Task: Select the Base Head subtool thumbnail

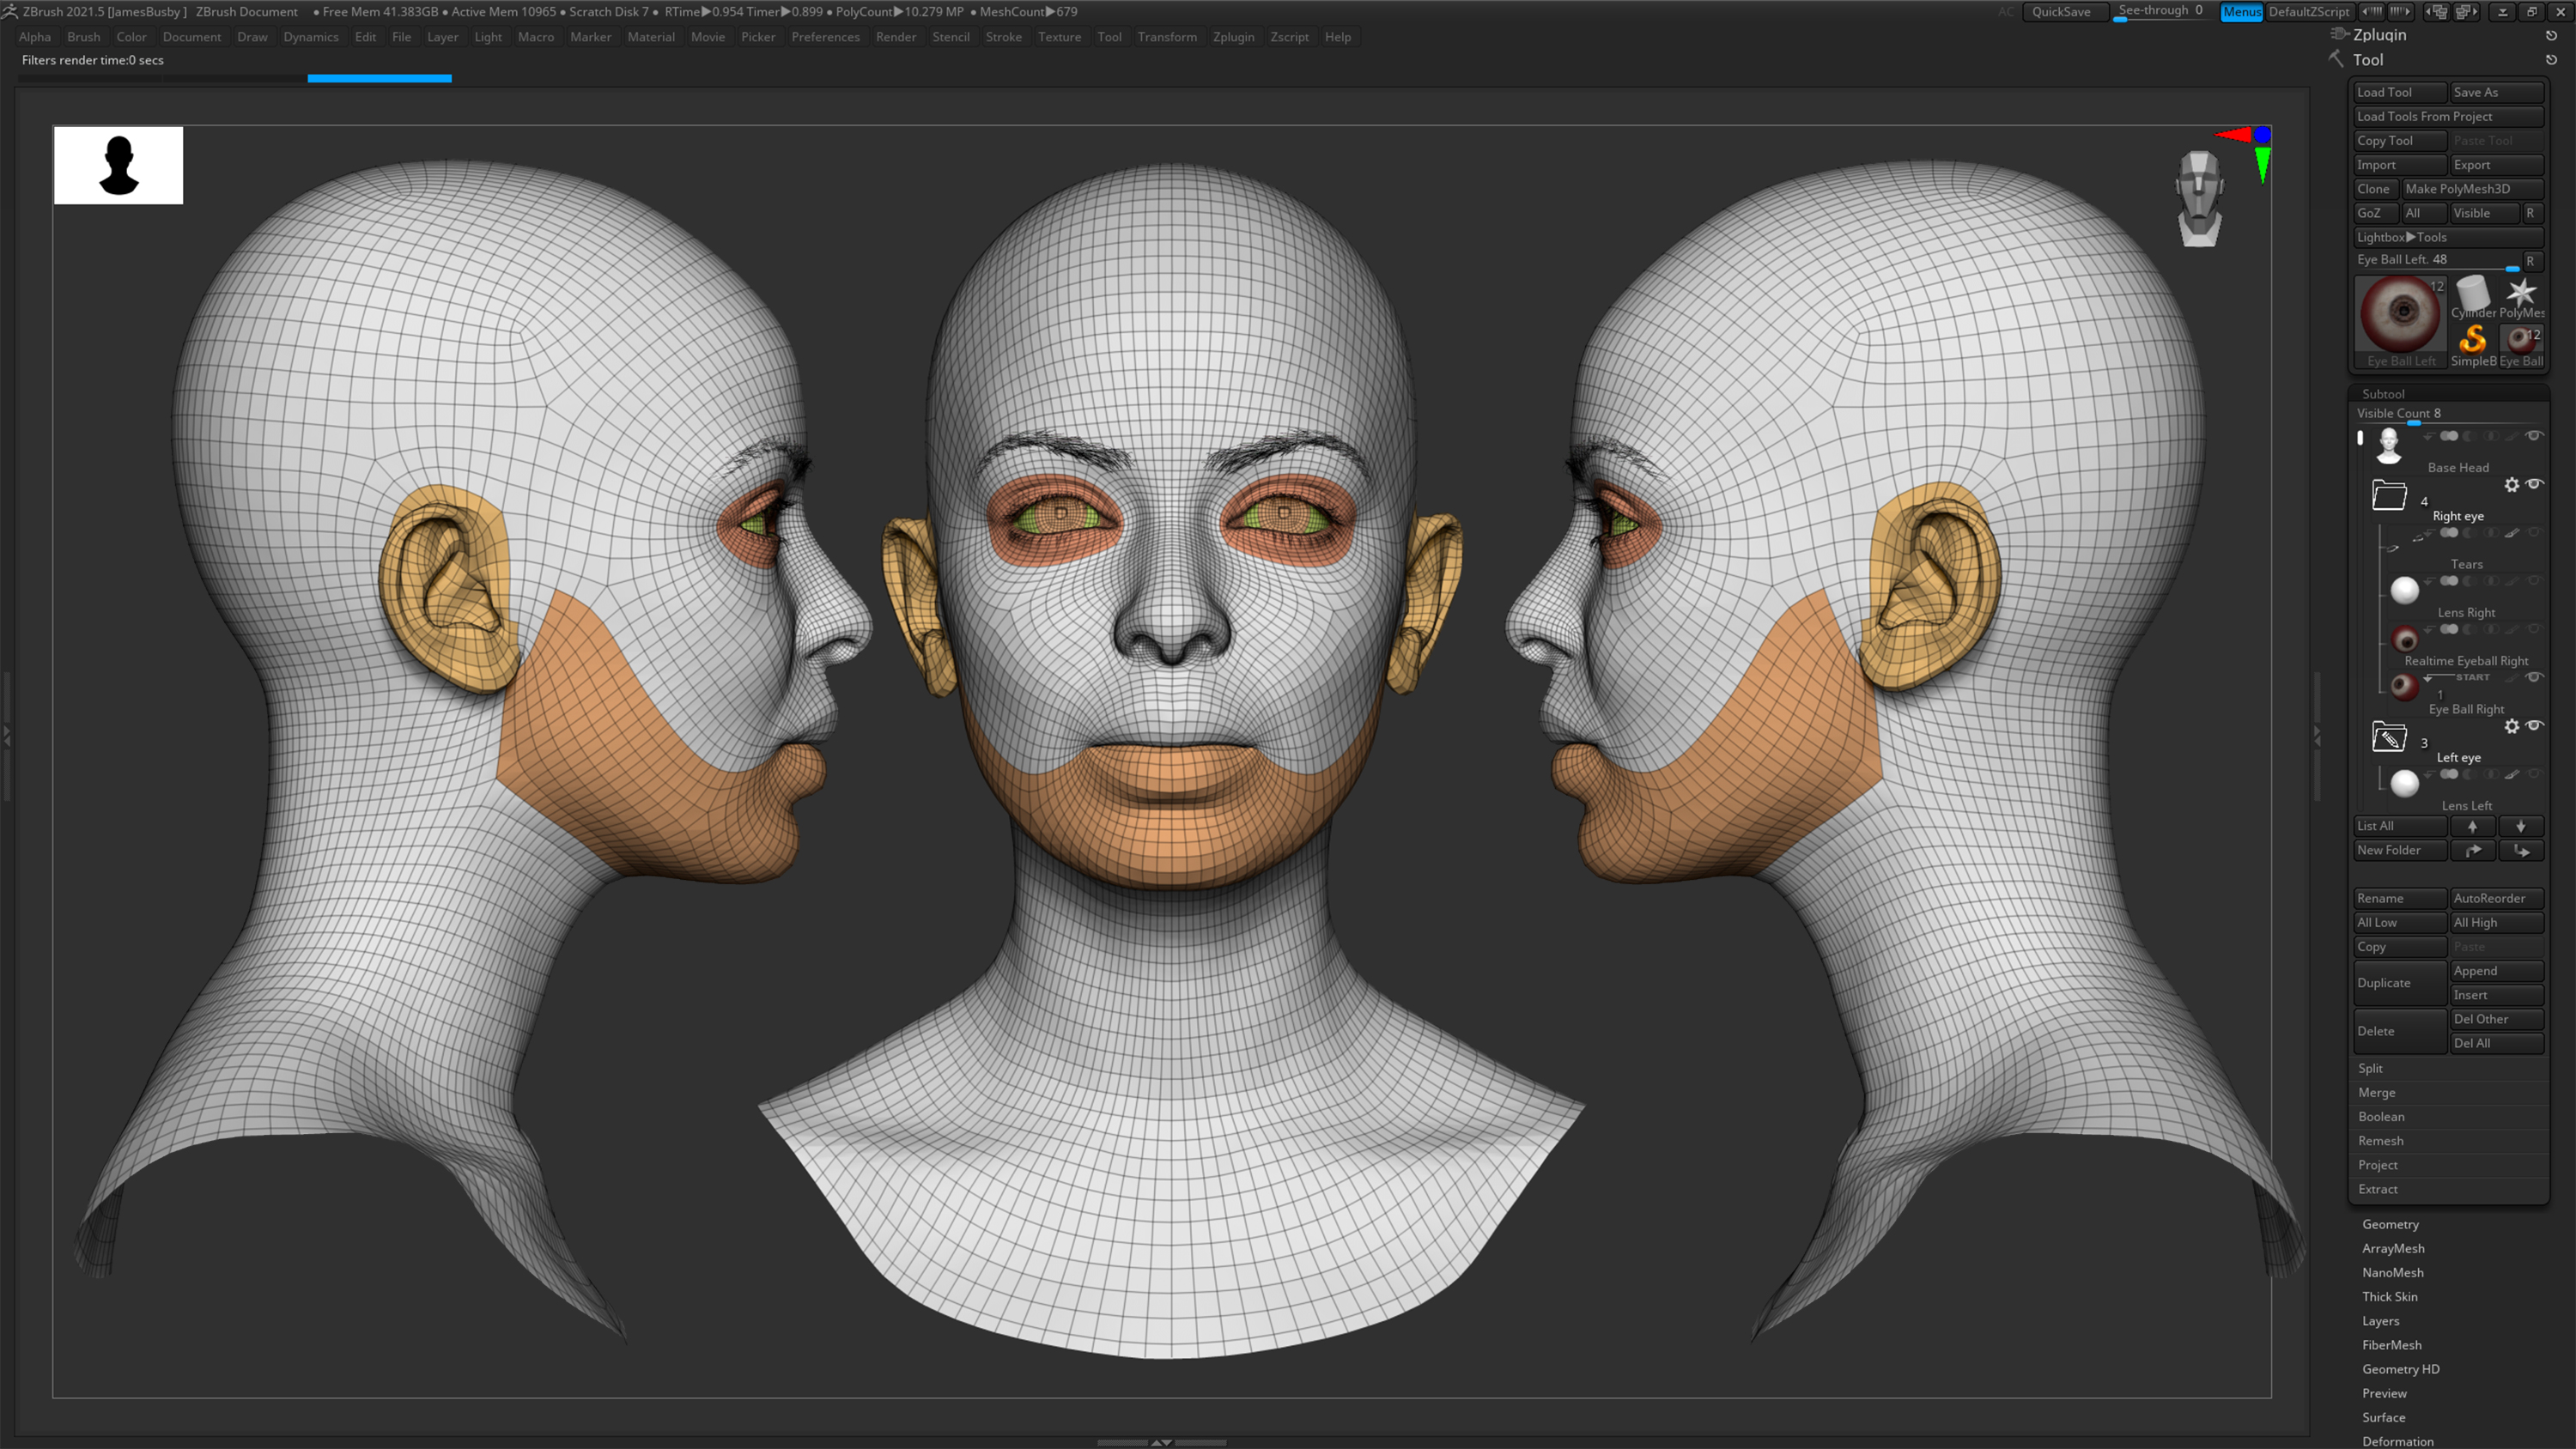Action: click(2389, 444)
